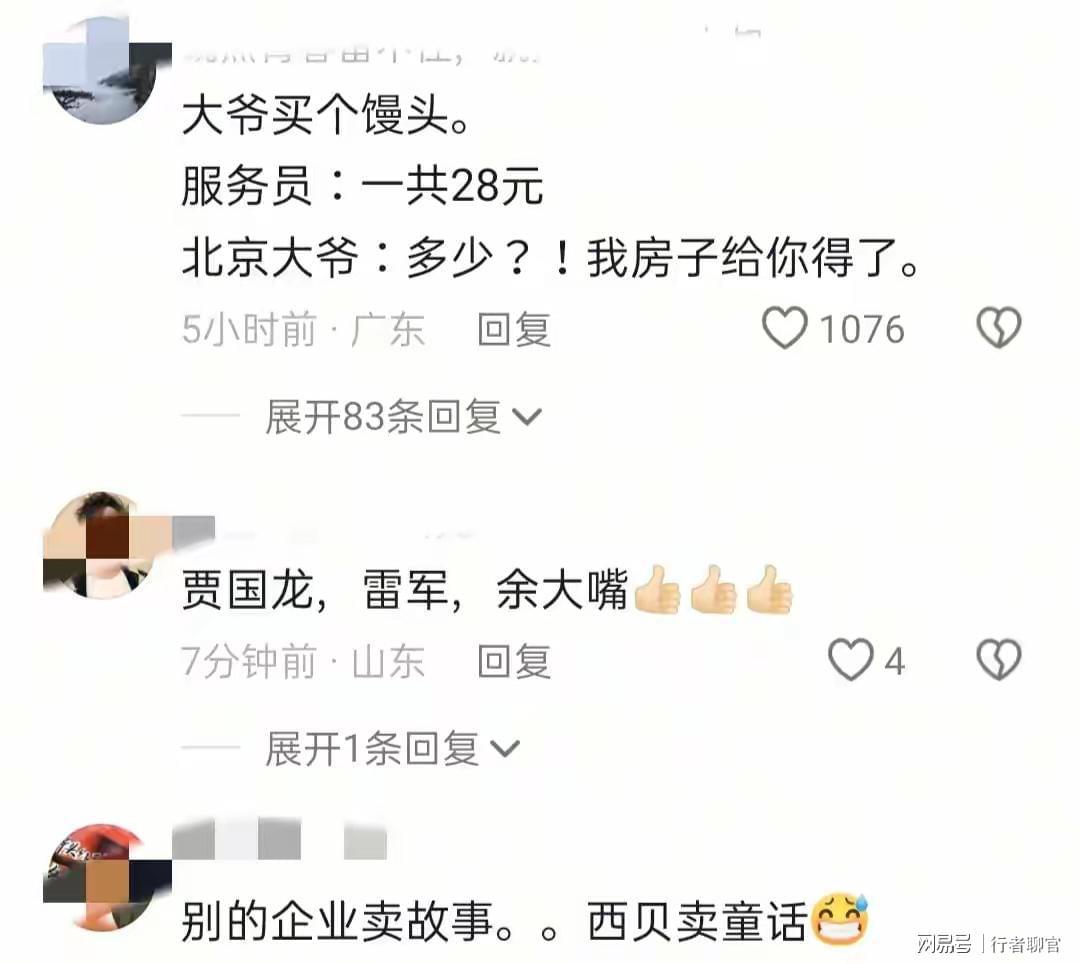Expand the 83 replies thread
Screen dimensions: 1080x964
pyautogui.click(x=404, y=417)
